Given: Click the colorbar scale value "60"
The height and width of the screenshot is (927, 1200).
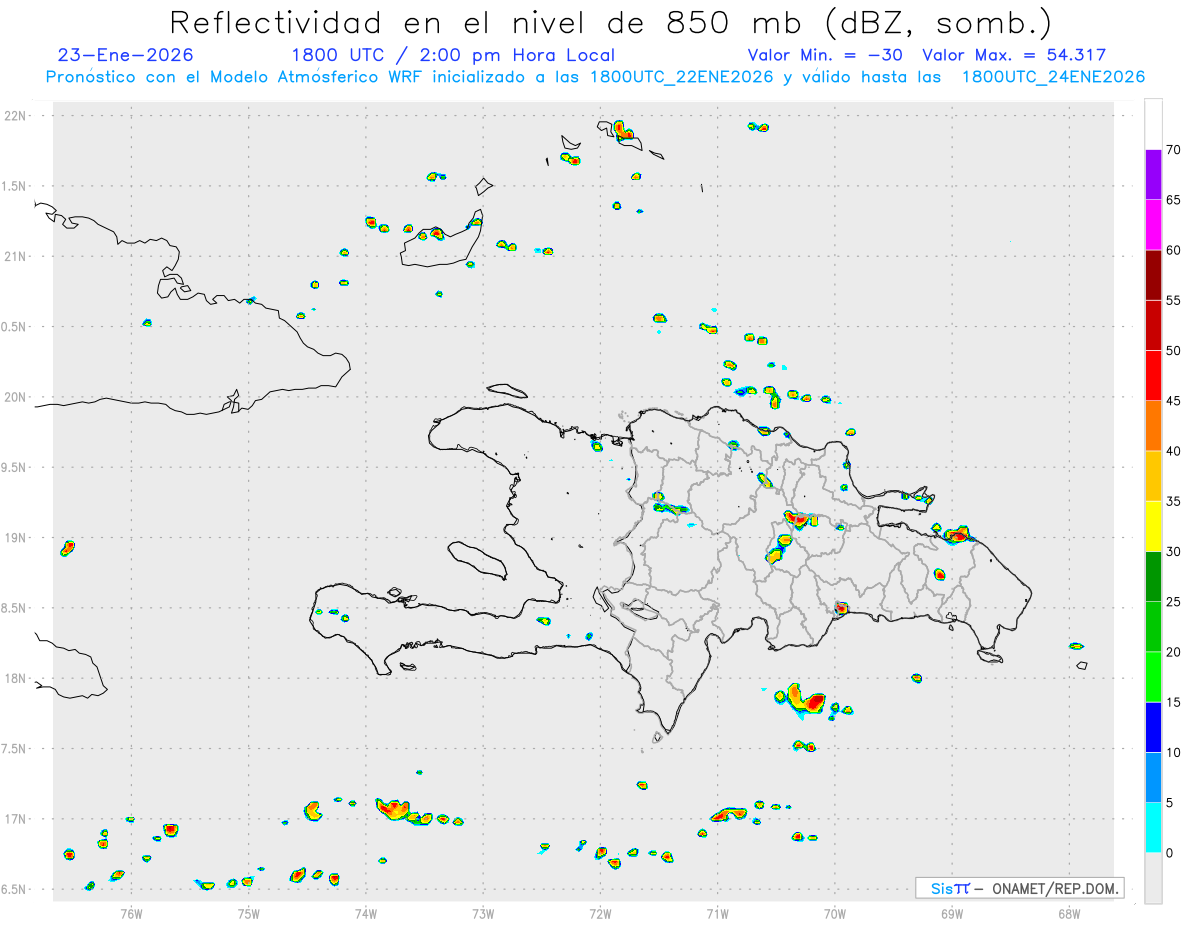Looking at the screenshot, I should (x=1173, y=250).
